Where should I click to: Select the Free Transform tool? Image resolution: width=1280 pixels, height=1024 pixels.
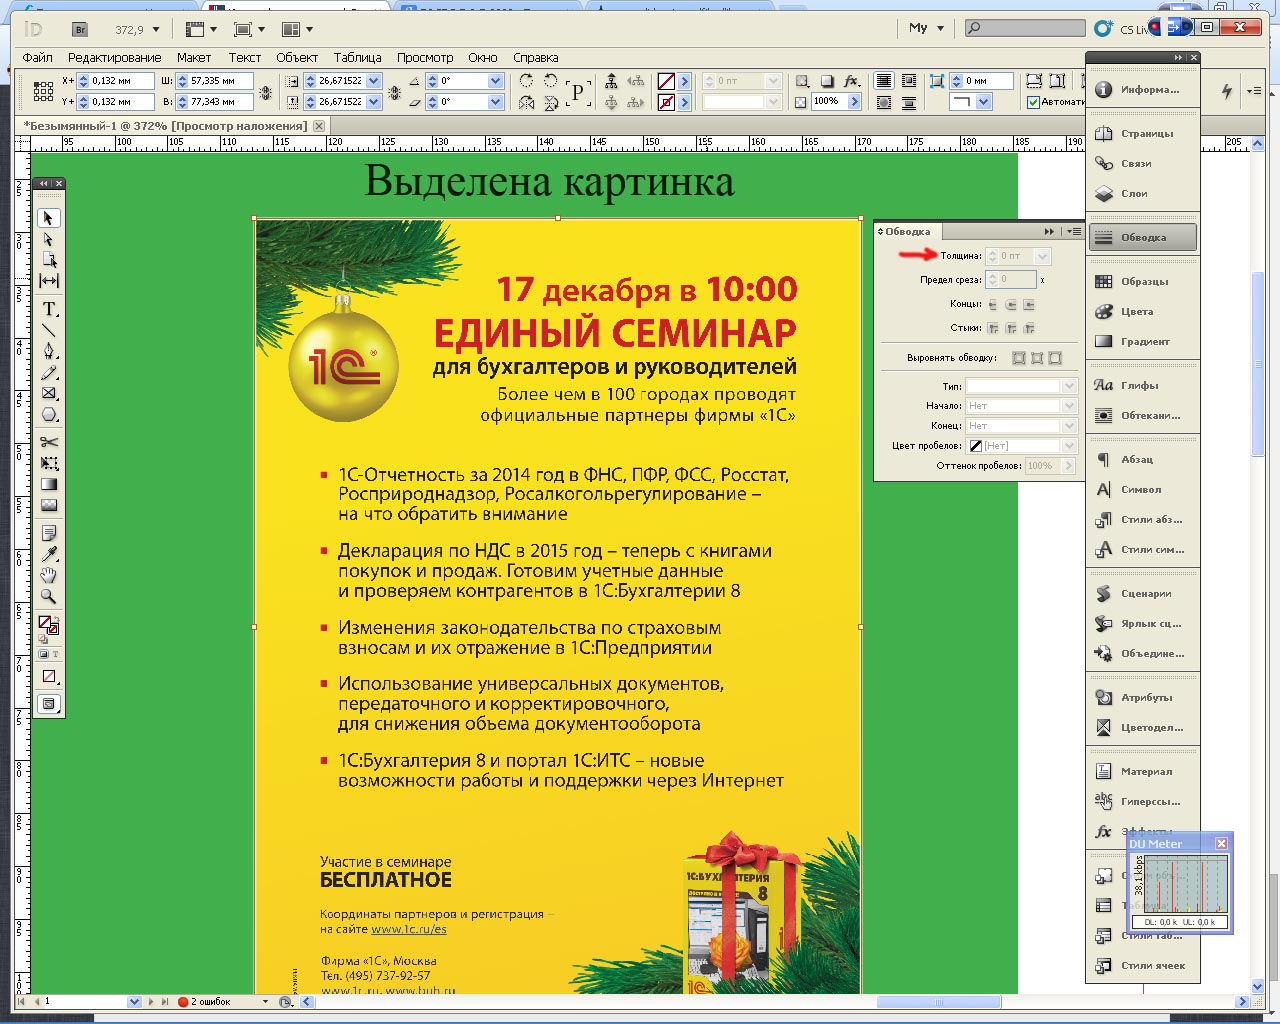48,463
